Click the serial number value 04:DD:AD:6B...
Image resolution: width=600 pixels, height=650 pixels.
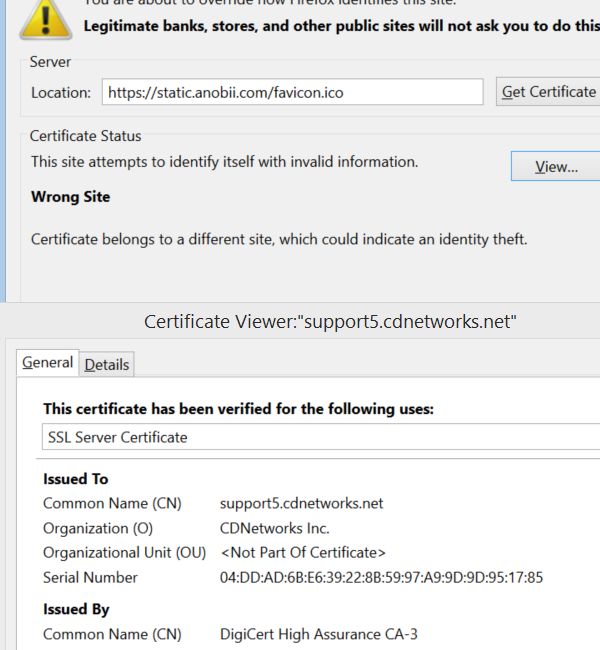[381, 577]
